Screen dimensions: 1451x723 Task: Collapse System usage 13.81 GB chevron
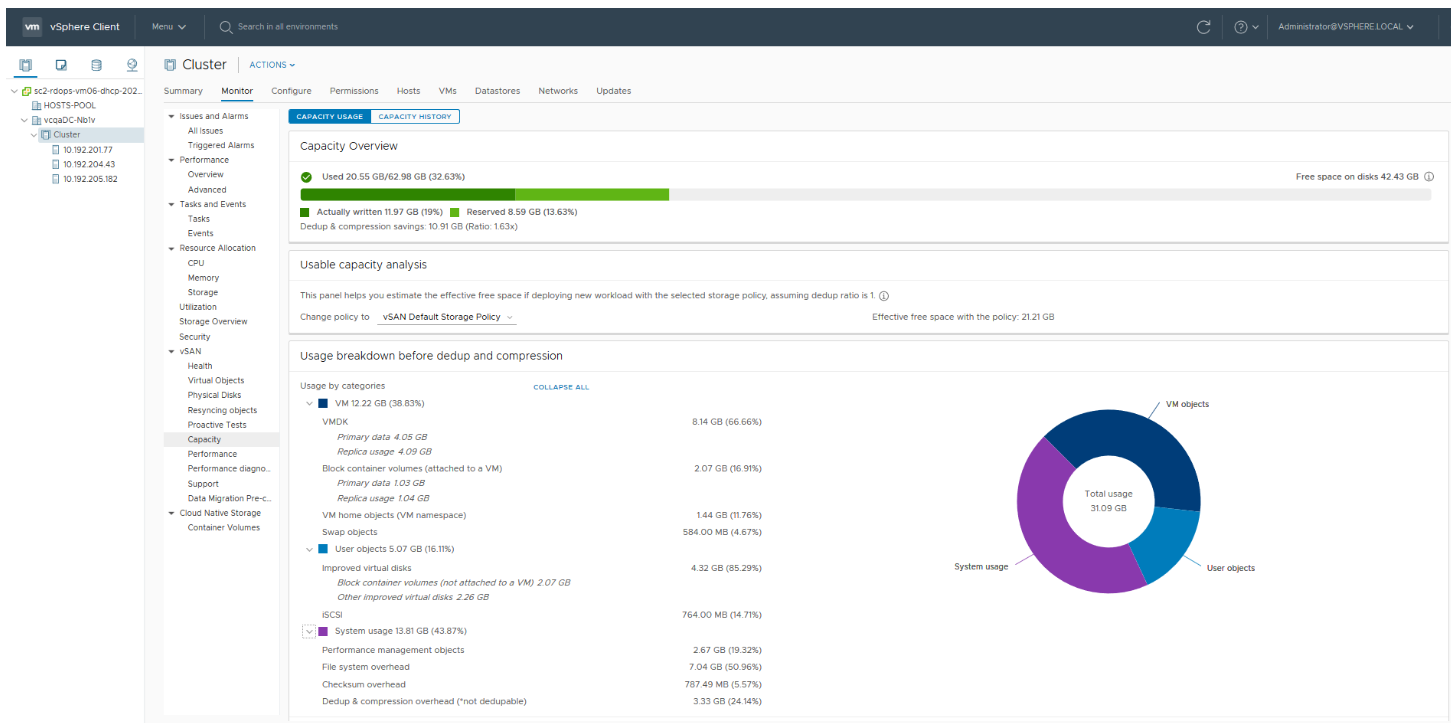[309, 631]
